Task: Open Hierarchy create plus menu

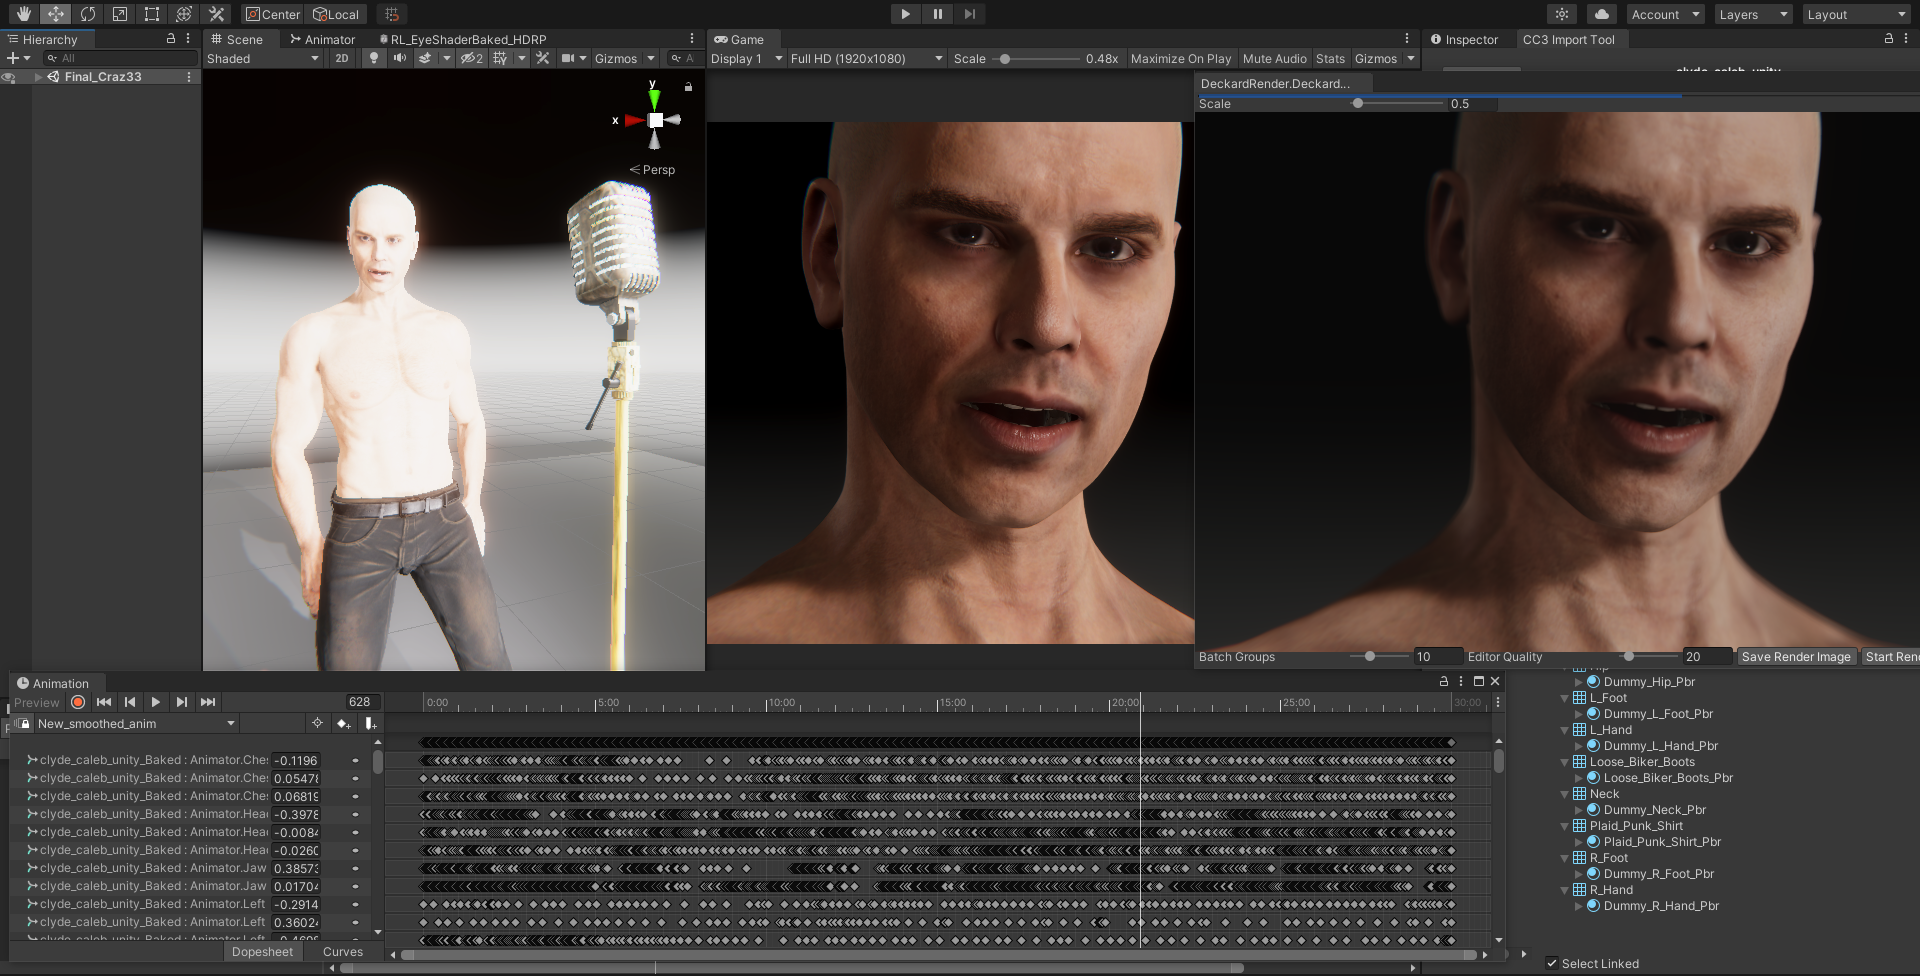Action: click(18, 58)
